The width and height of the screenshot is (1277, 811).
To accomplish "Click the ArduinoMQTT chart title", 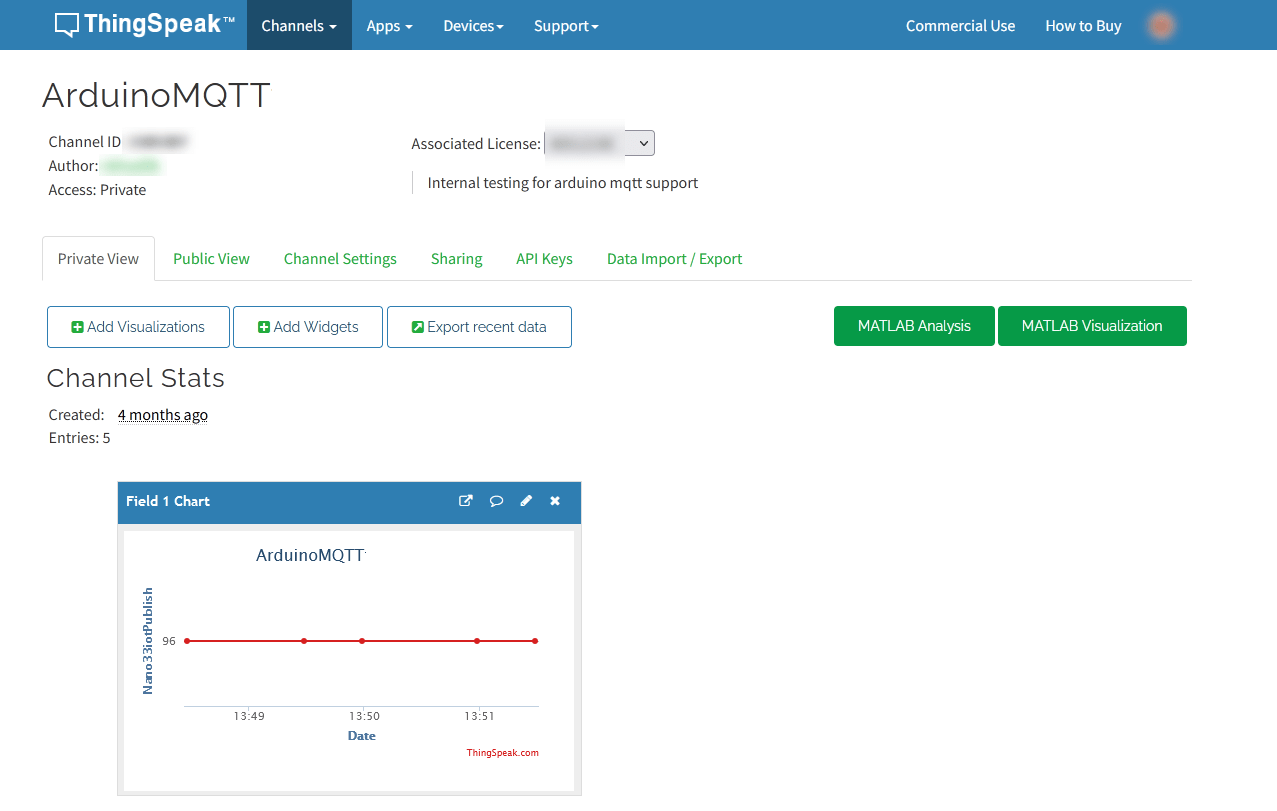I will click(310, 555).
